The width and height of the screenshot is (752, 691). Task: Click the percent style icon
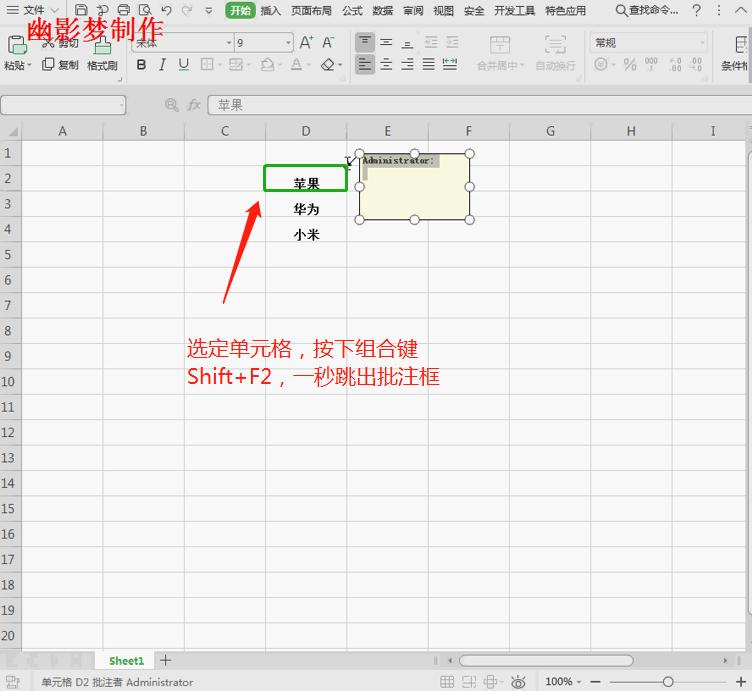tap(630, 64)
